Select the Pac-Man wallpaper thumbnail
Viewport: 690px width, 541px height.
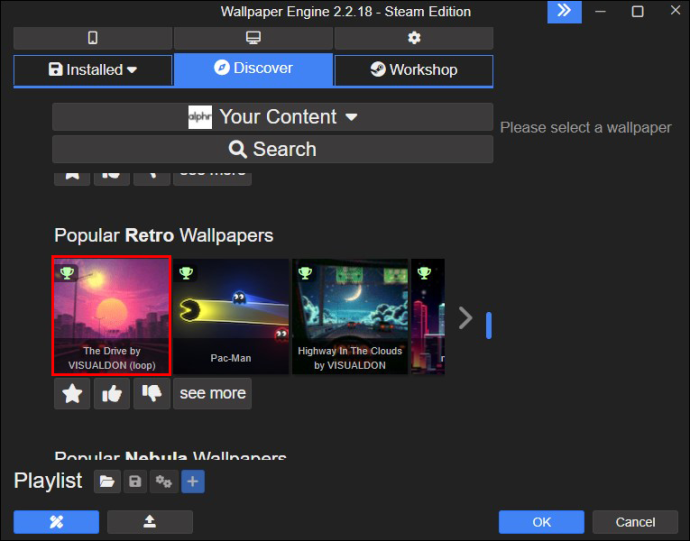click(x=231, y=317)
